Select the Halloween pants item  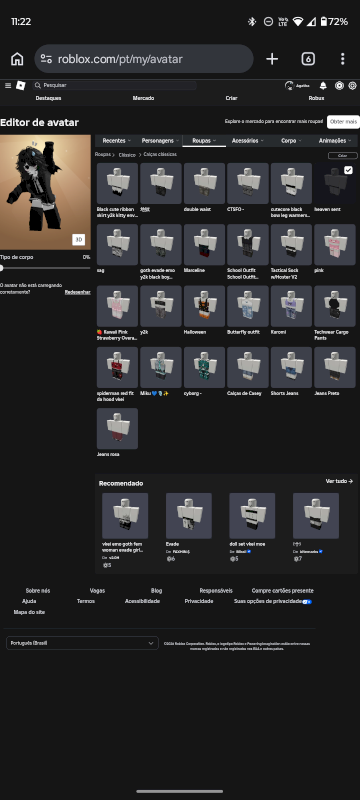pos(204,306)
